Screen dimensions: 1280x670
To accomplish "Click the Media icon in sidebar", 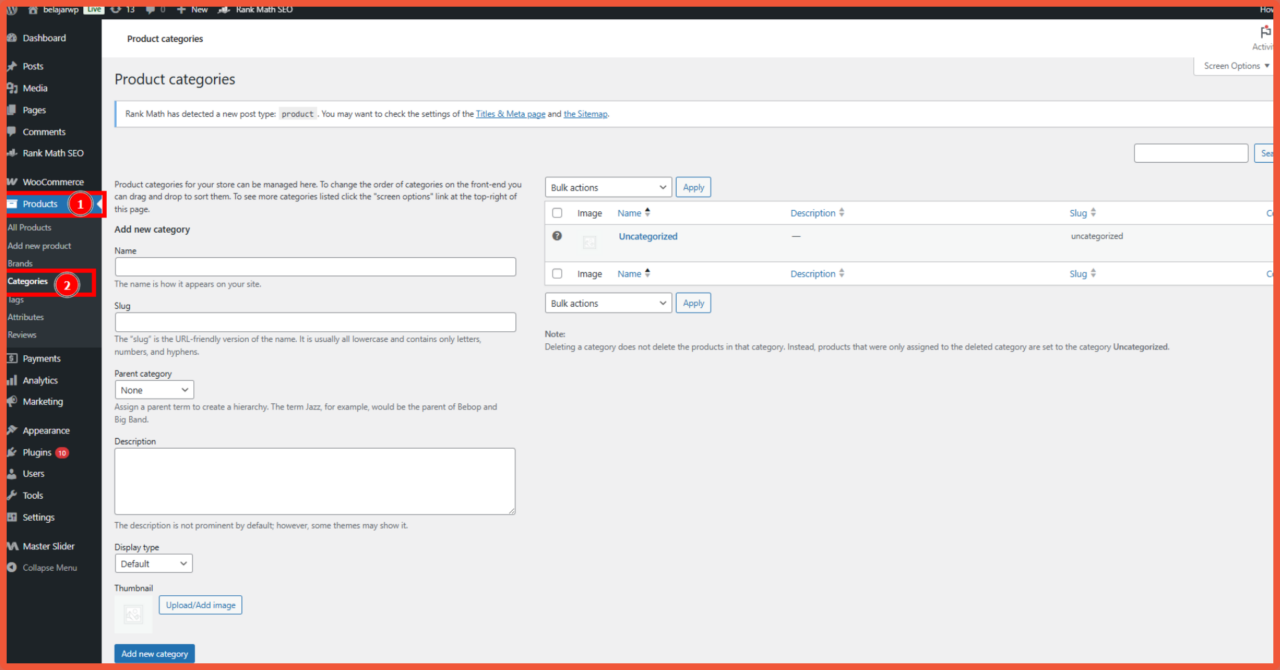I will click(12, 88).
